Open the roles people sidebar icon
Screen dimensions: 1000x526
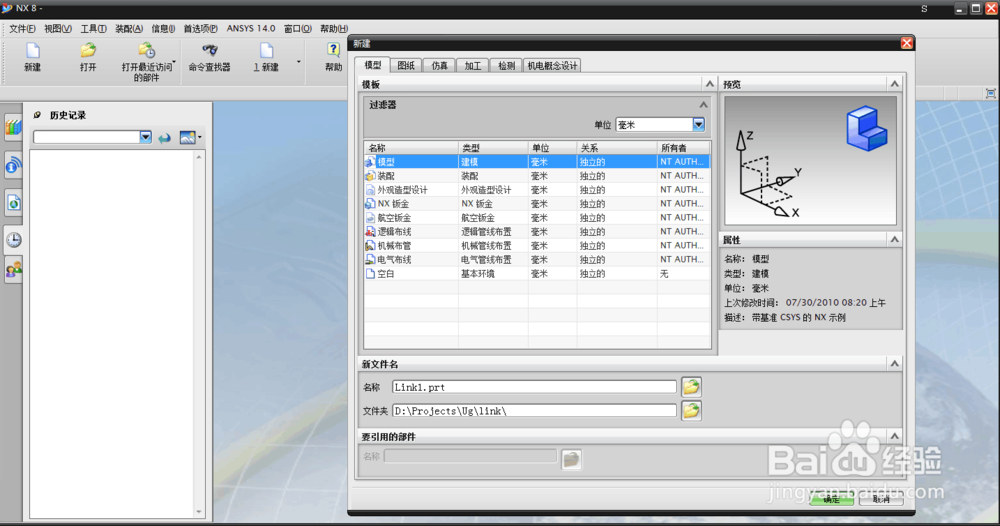pyautogui.click(x=13, y=270)
